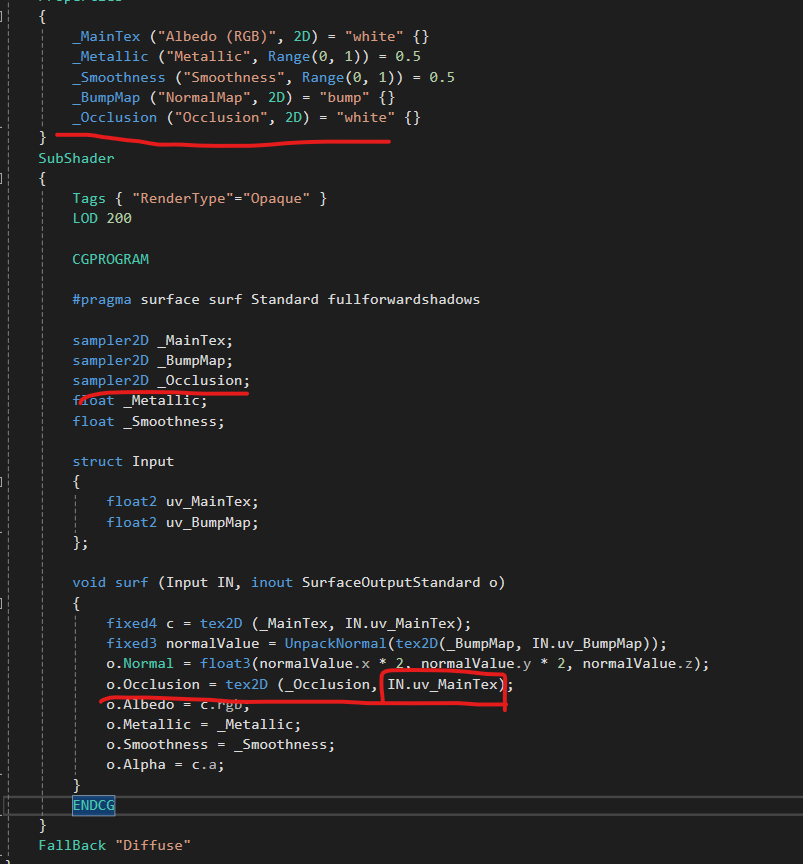The height and width of the screenshot is (864, 803).
Task: Click the _BumpMap ("NormalMap", 2D) property line
Action: (x=234, y=98)
